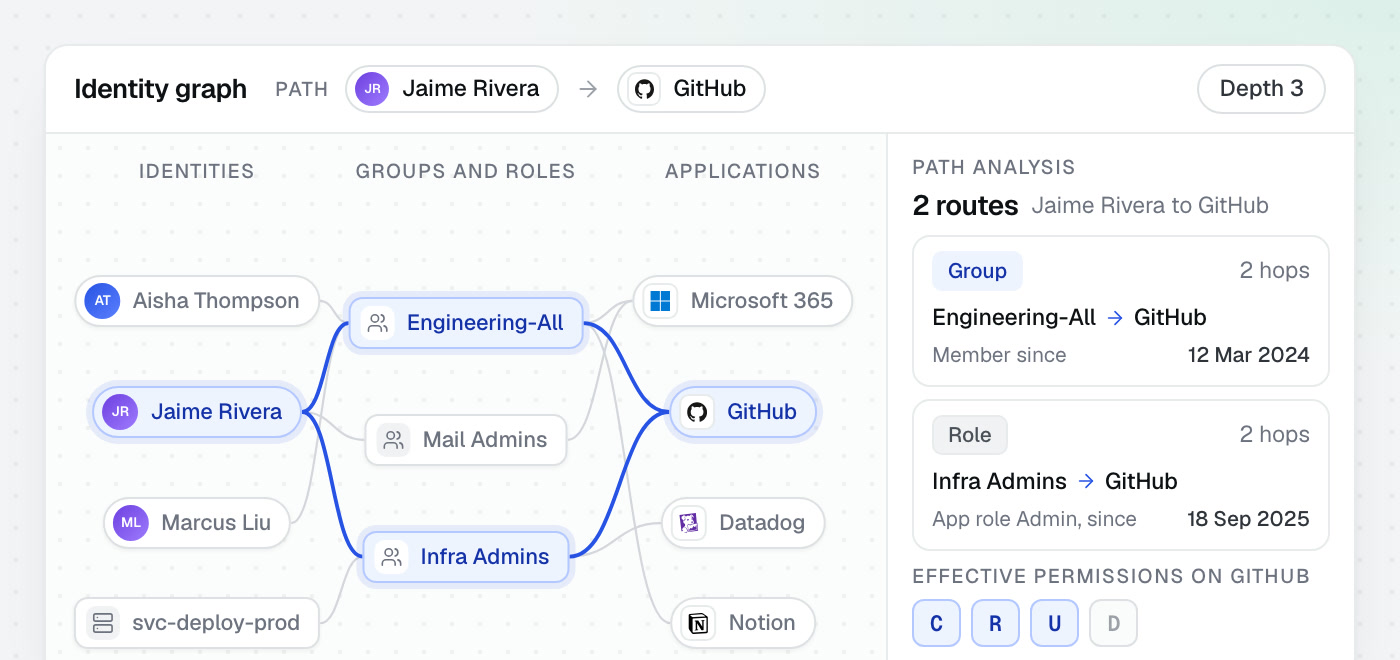Select the Jaime Rivera path chip
Image resolution: width=1400 pixels, height=660 pixels.
pyautogui.click(x=452, y=89)
